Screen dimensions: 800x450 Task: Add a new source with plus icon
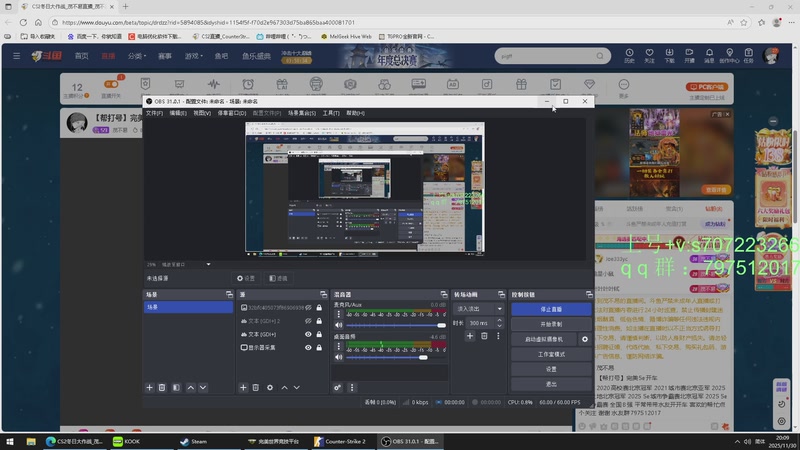[x=243, y=388]
